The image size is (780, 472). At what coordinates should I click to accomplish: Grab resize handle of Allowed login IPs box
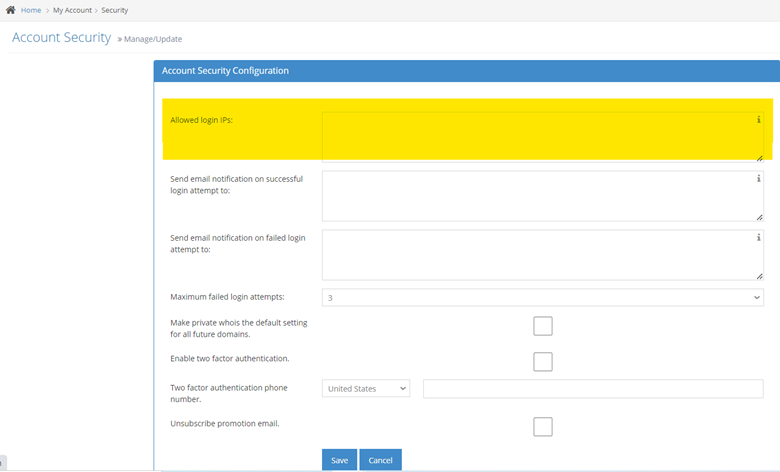(759, 157)
